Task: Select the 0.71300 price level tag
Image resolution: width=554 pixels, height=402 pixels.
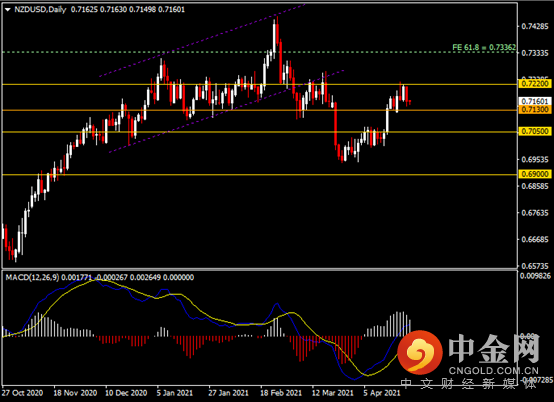Action: point(535,110)
